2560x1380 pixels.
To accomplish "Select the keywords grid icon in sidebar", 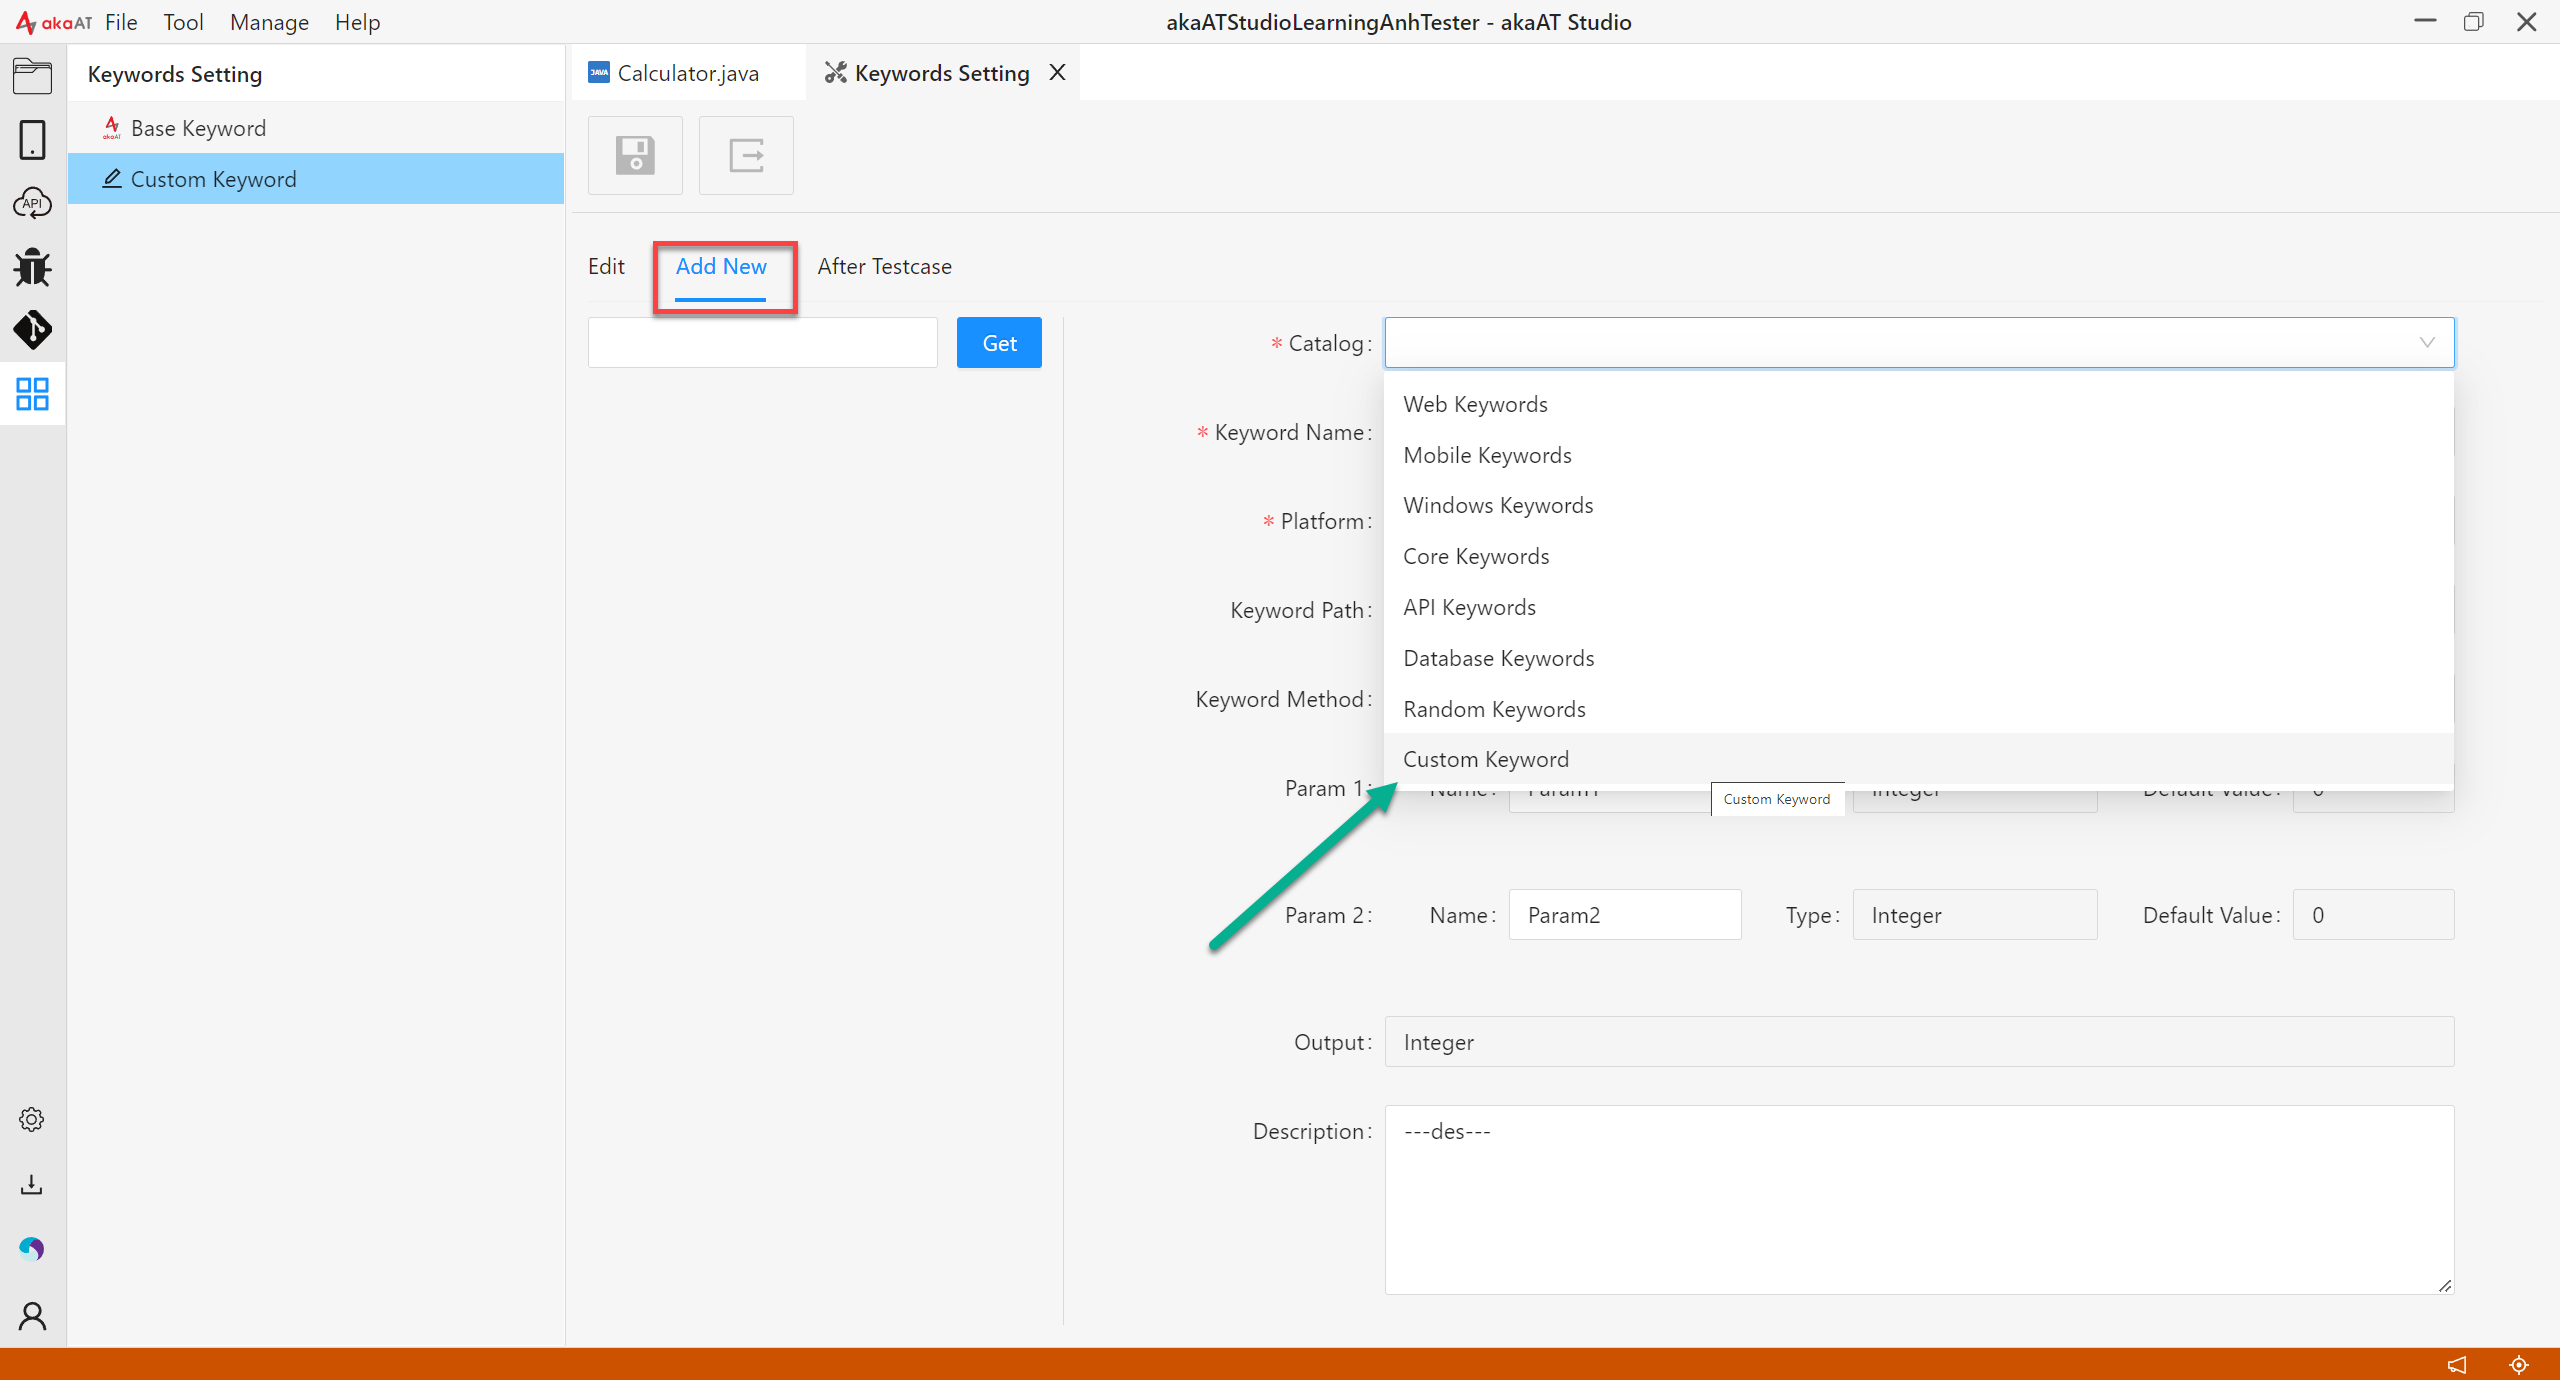I will point(32,394).
